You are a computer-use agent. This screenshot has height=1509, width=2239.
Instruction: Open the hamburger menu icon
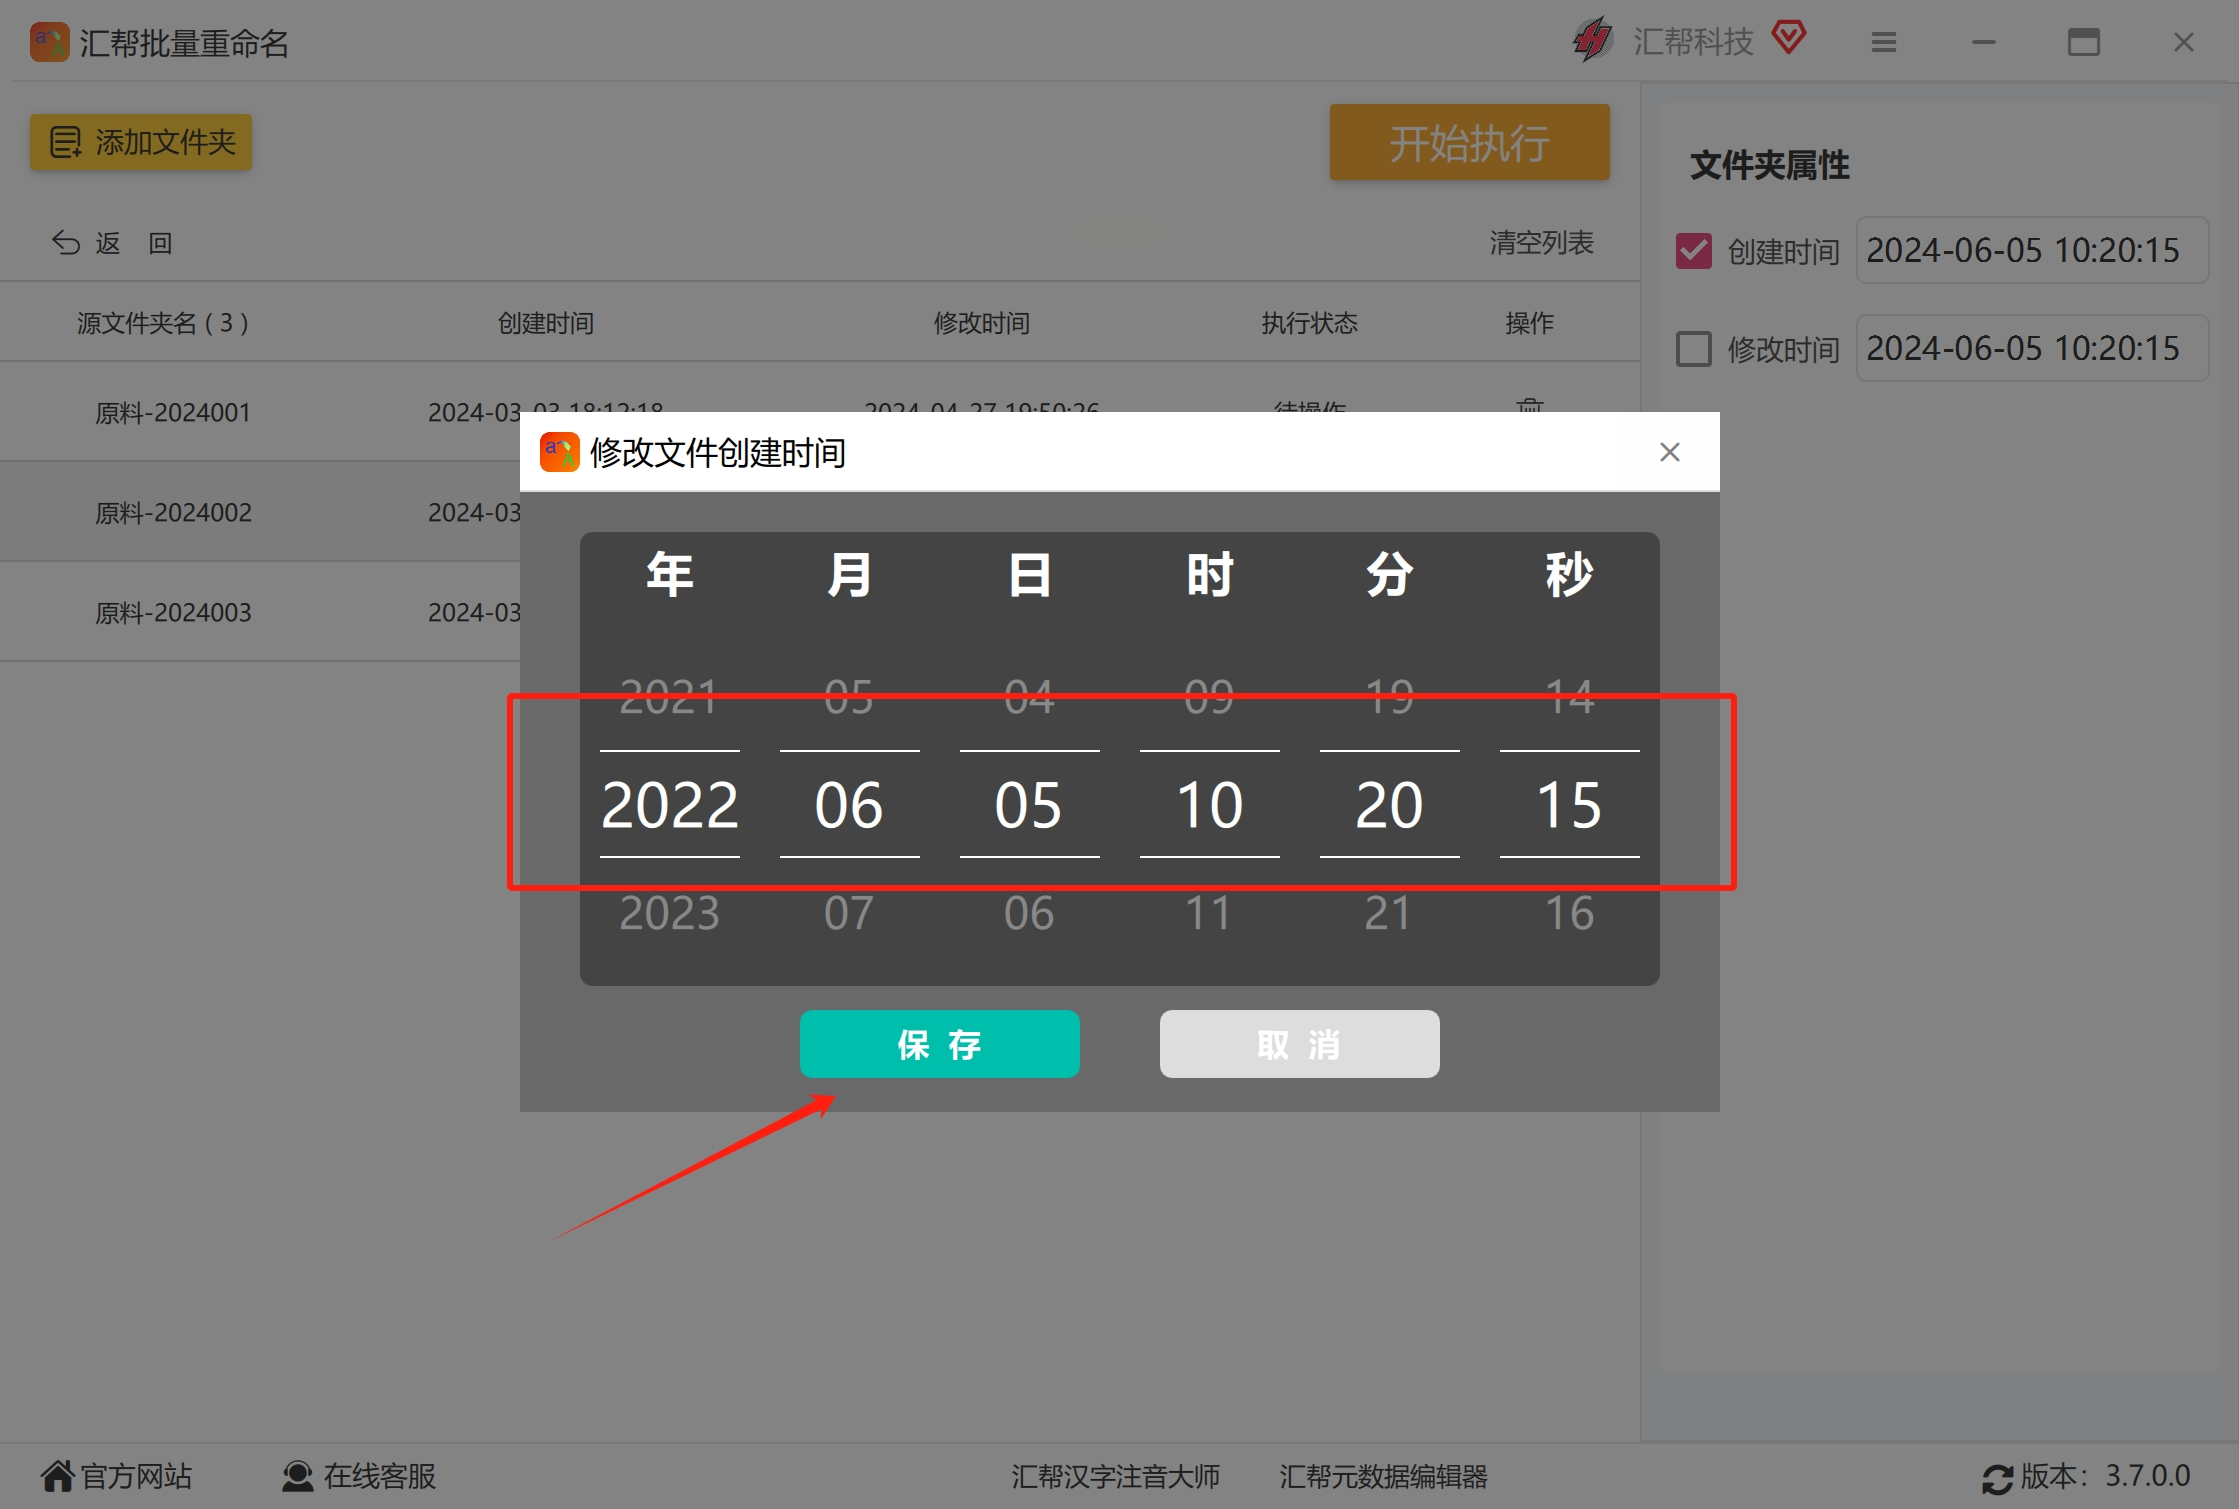tap(1884, 42)
